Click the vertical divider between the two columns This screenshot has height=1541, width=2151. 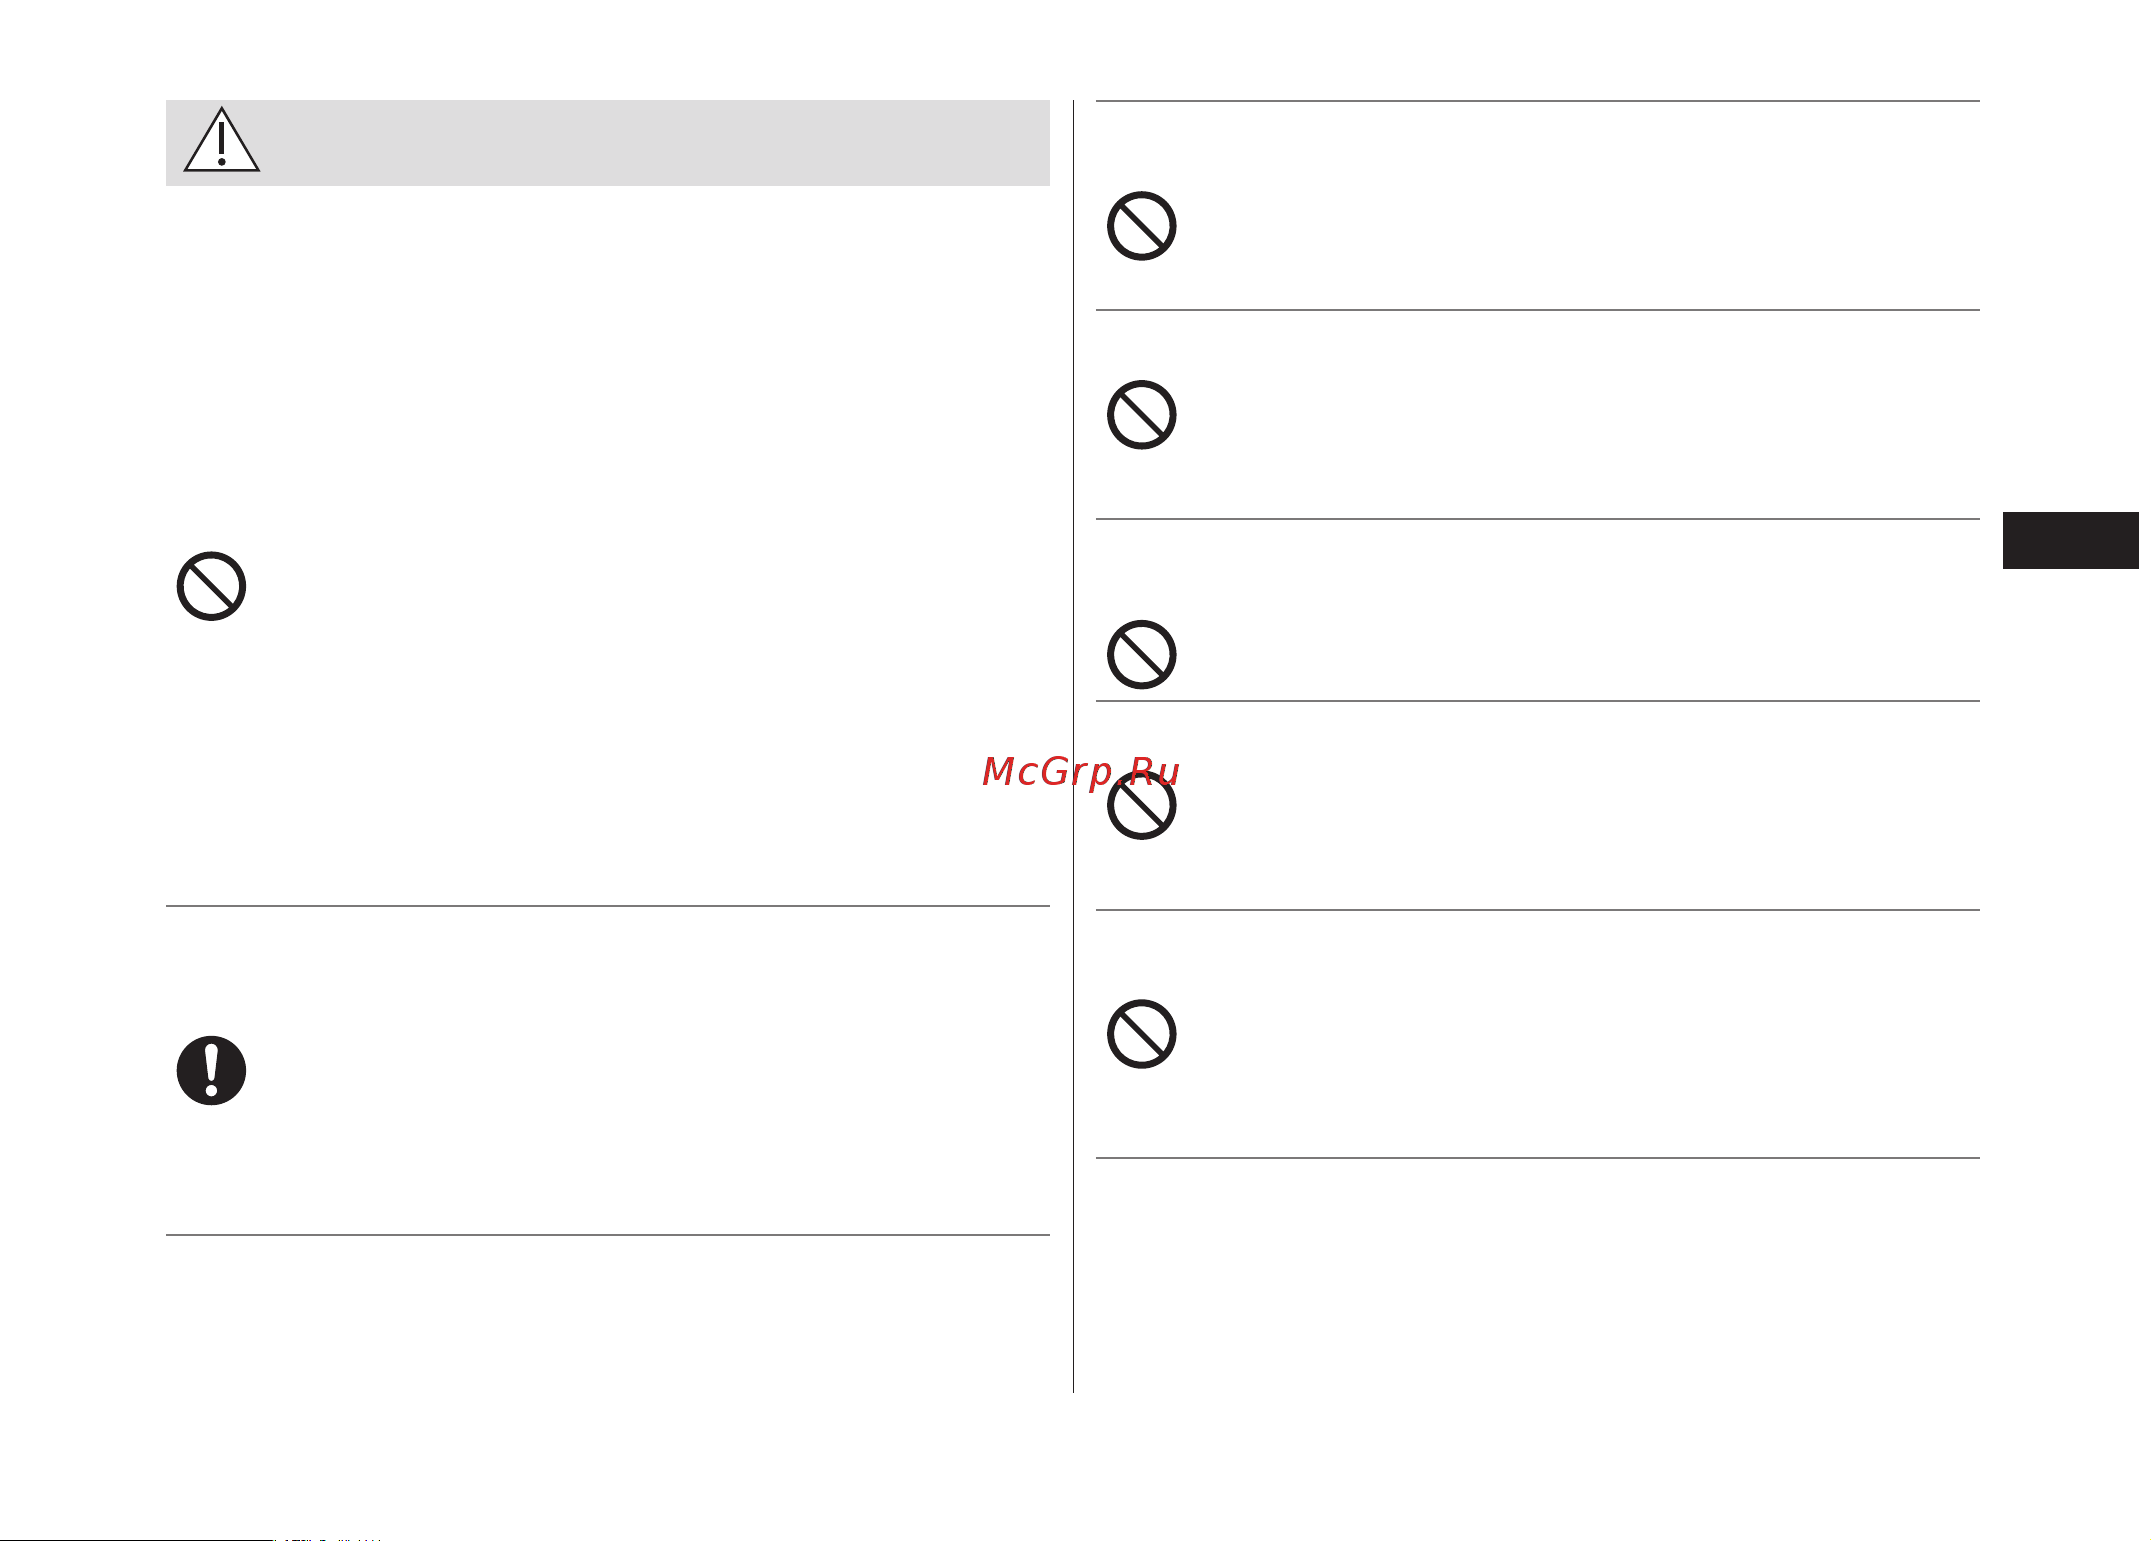(1074, 746)
